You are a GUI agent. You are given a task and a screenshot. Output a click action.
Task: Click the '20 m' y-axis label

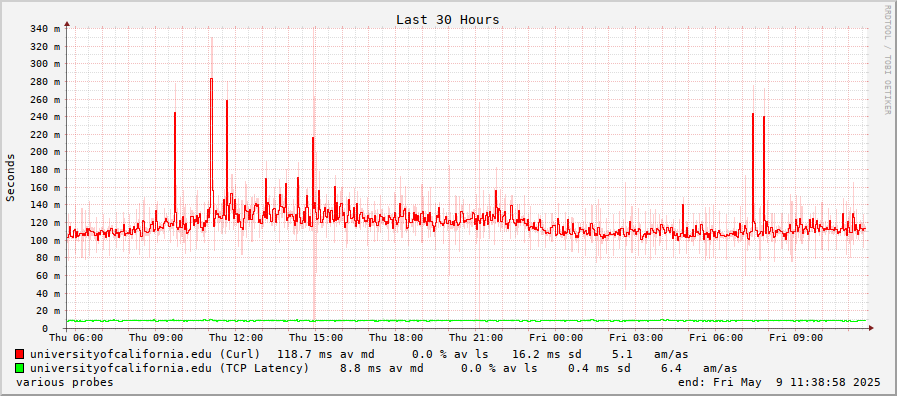(48, 311)
